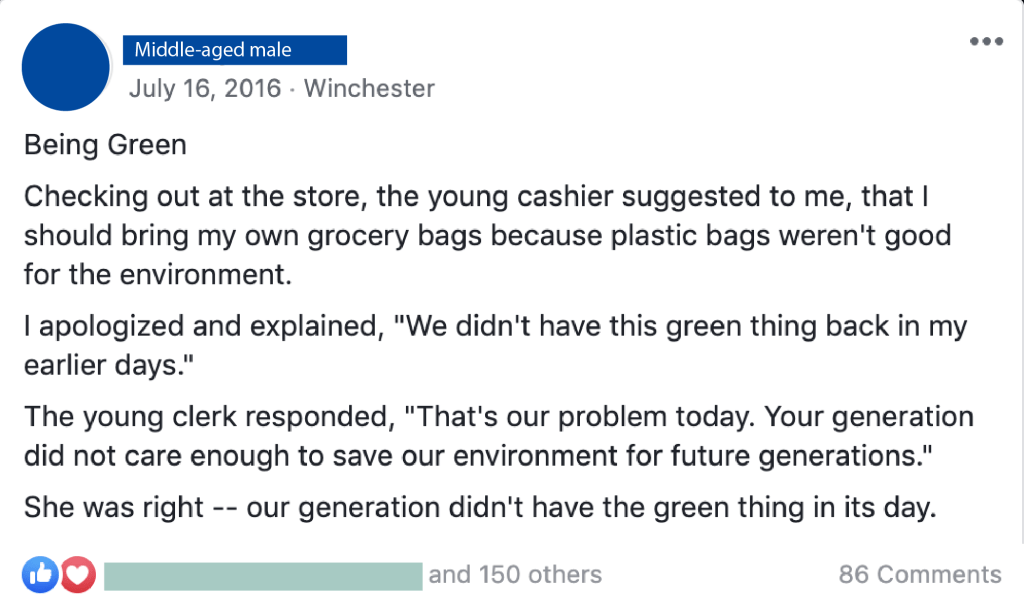Open the "Middle-aged male" author profile name
Viewport: 1024px width, 612px height.
click(235, 50)
